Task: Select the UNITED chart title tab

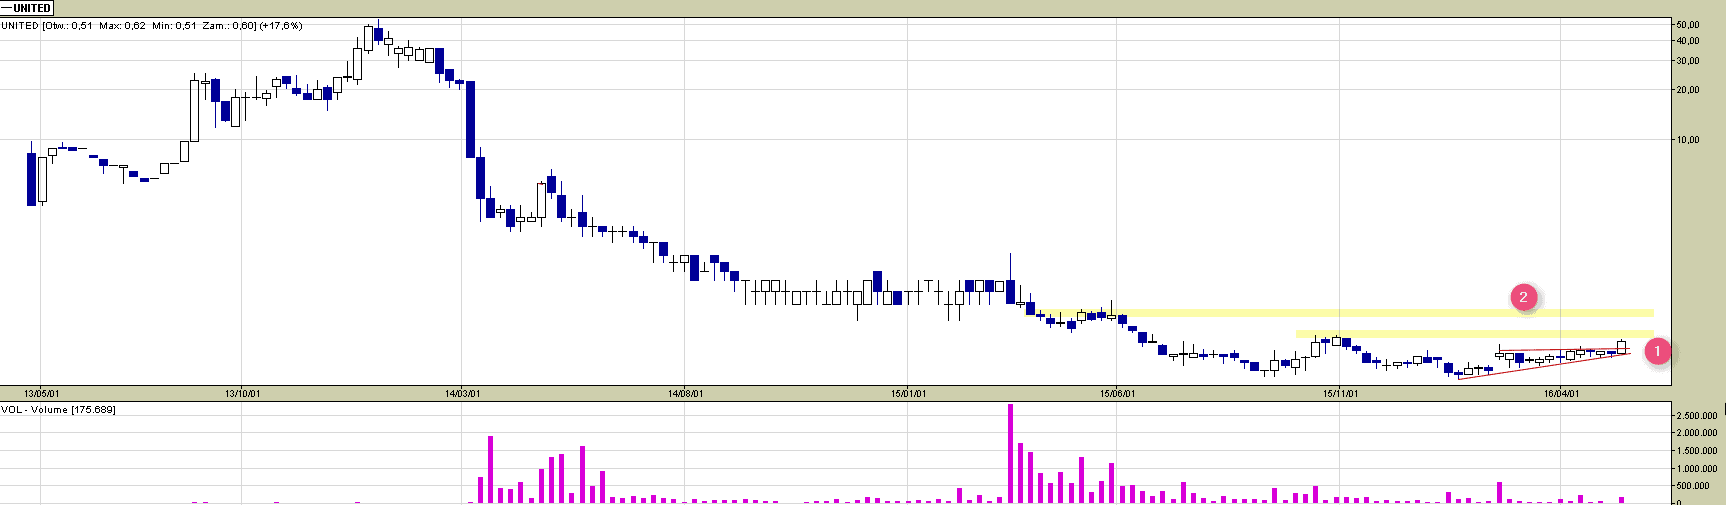Action: [28, 8]
